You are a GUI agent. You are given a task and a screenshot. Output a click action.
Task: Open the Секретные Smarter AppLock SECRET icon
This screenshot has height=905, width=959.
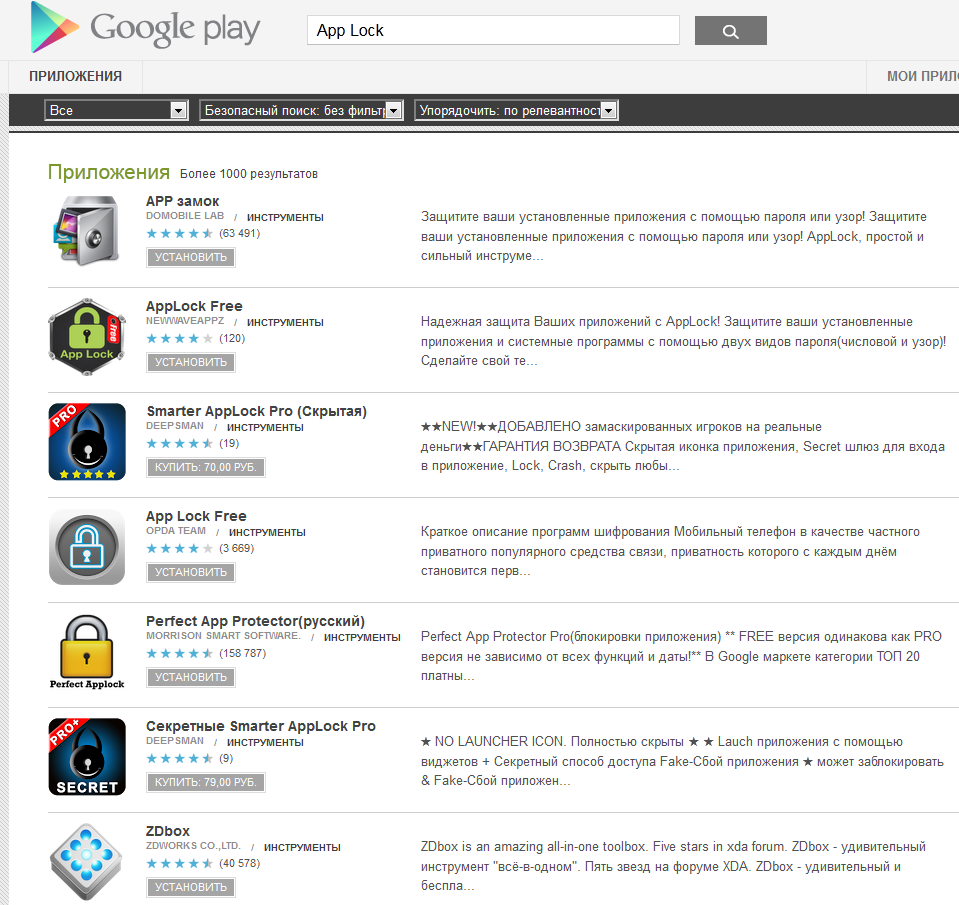coord(87,756)
